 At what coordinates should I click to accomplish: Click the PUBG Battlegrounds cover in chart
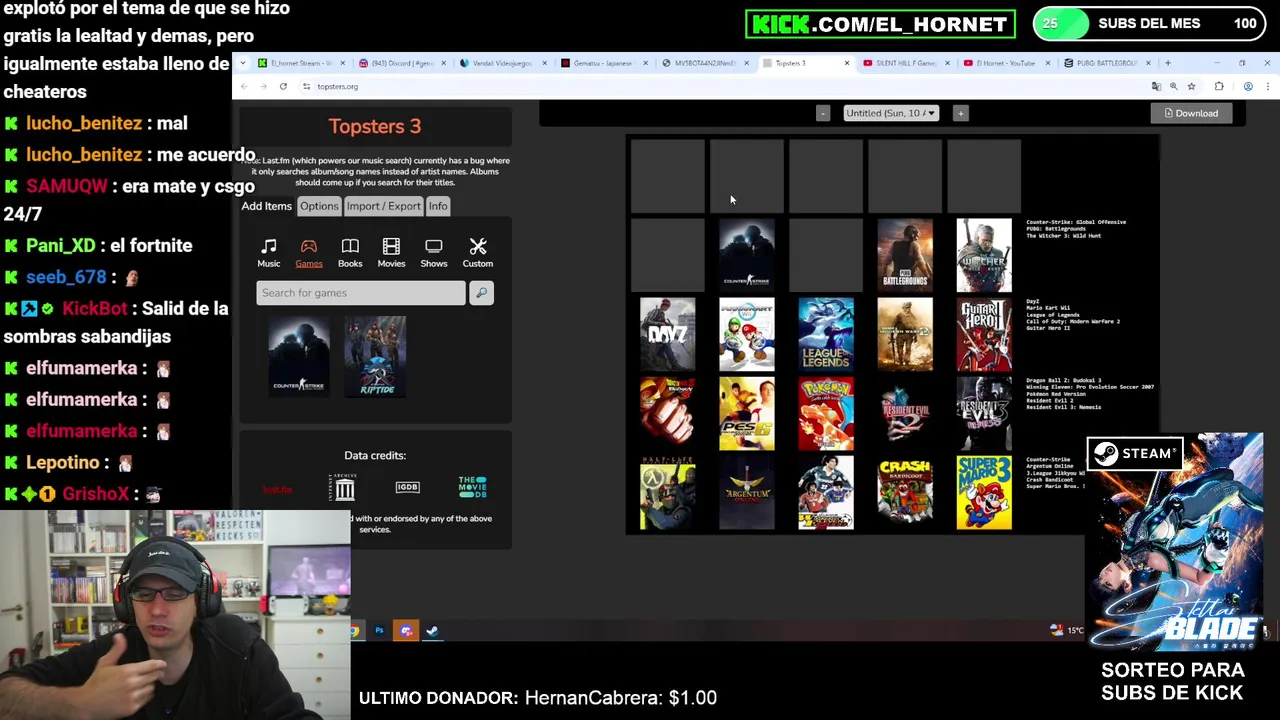coord(905,255)
